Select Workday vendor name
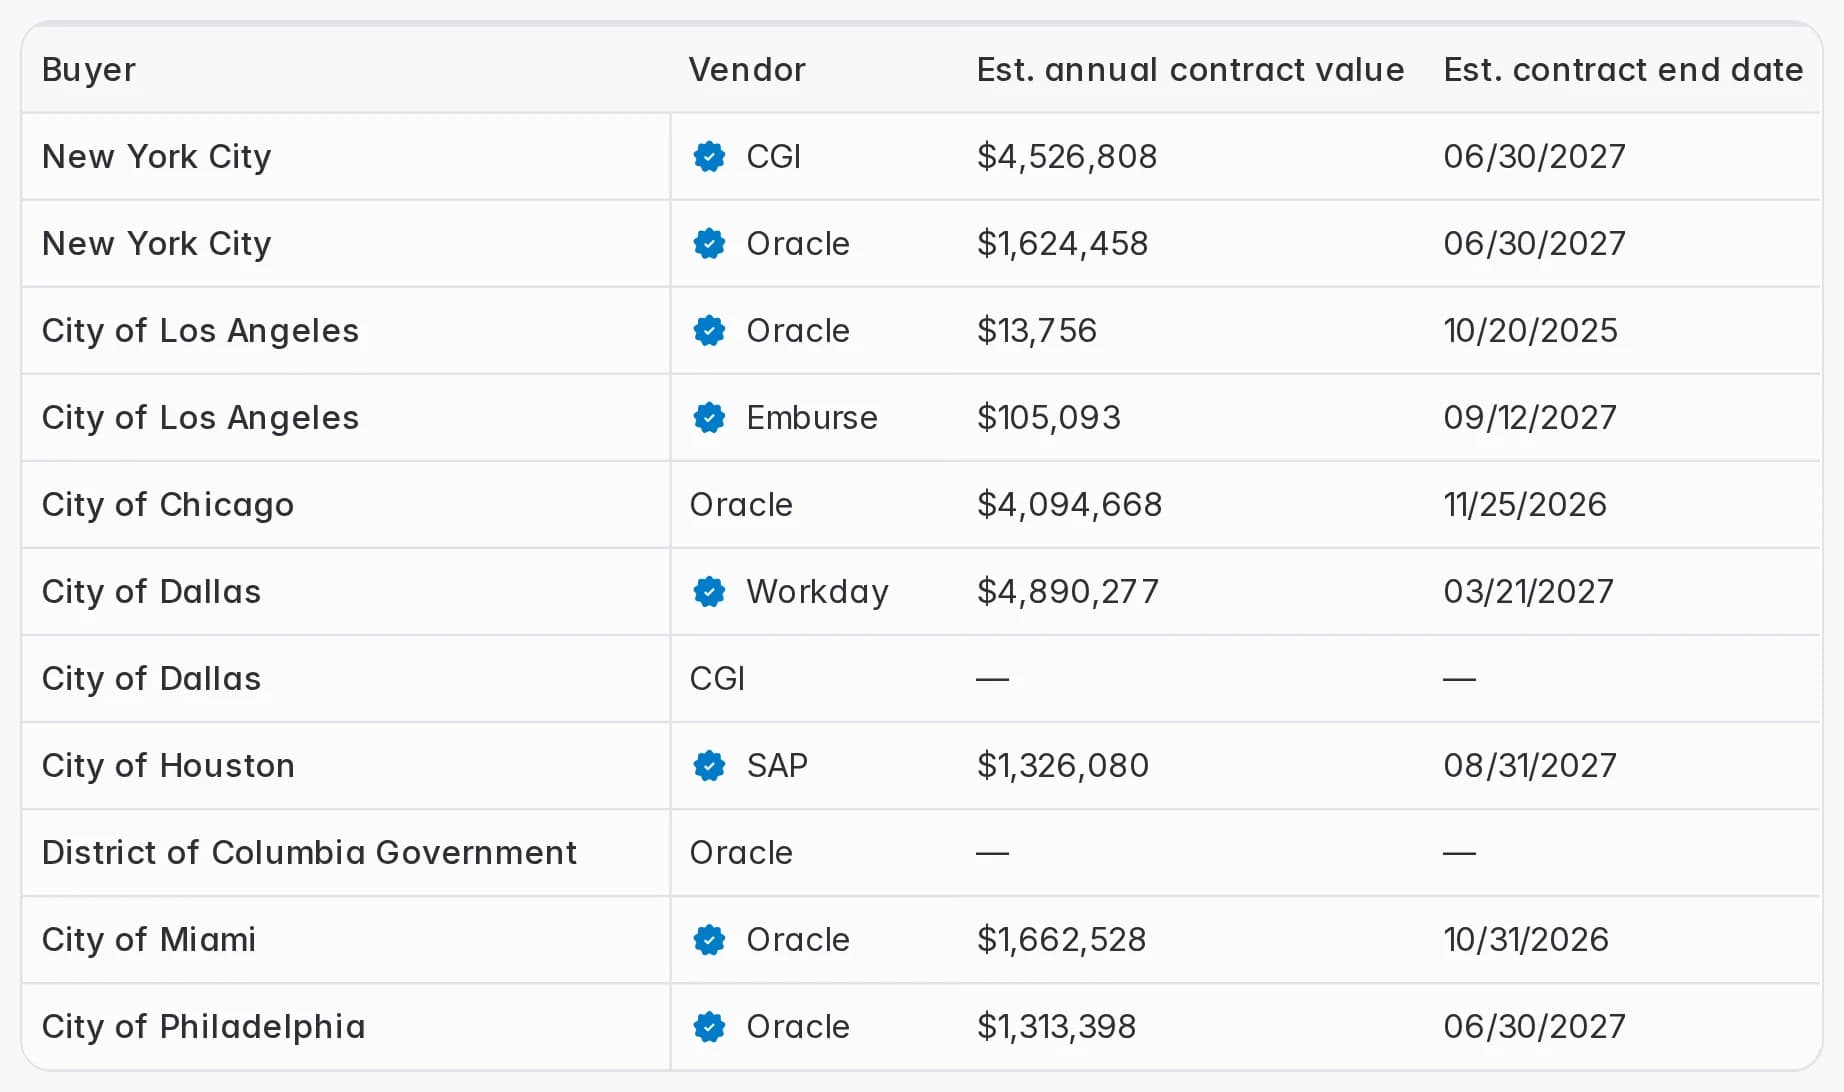Screen dimensions: 1844x1092 point(817,592)
